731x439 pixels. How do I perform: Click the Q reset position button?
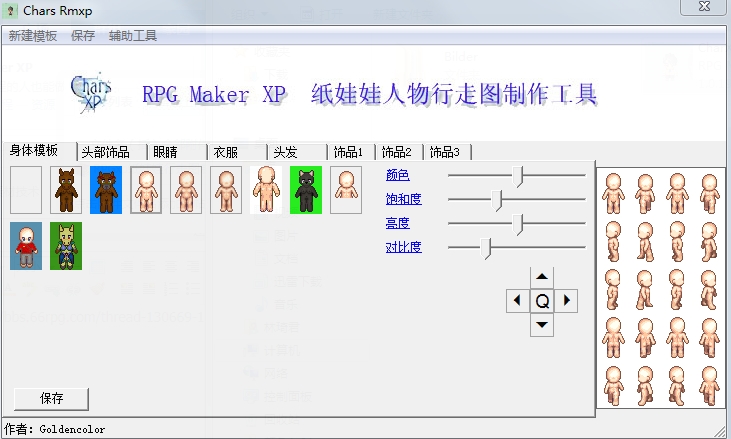[542, 301]
